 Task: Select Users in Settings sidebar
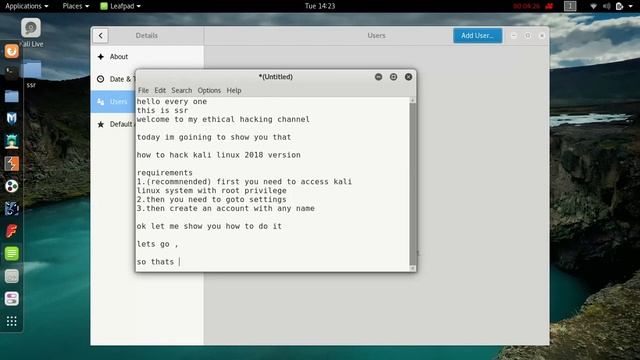pyautogui.click(x=113, y=102)
